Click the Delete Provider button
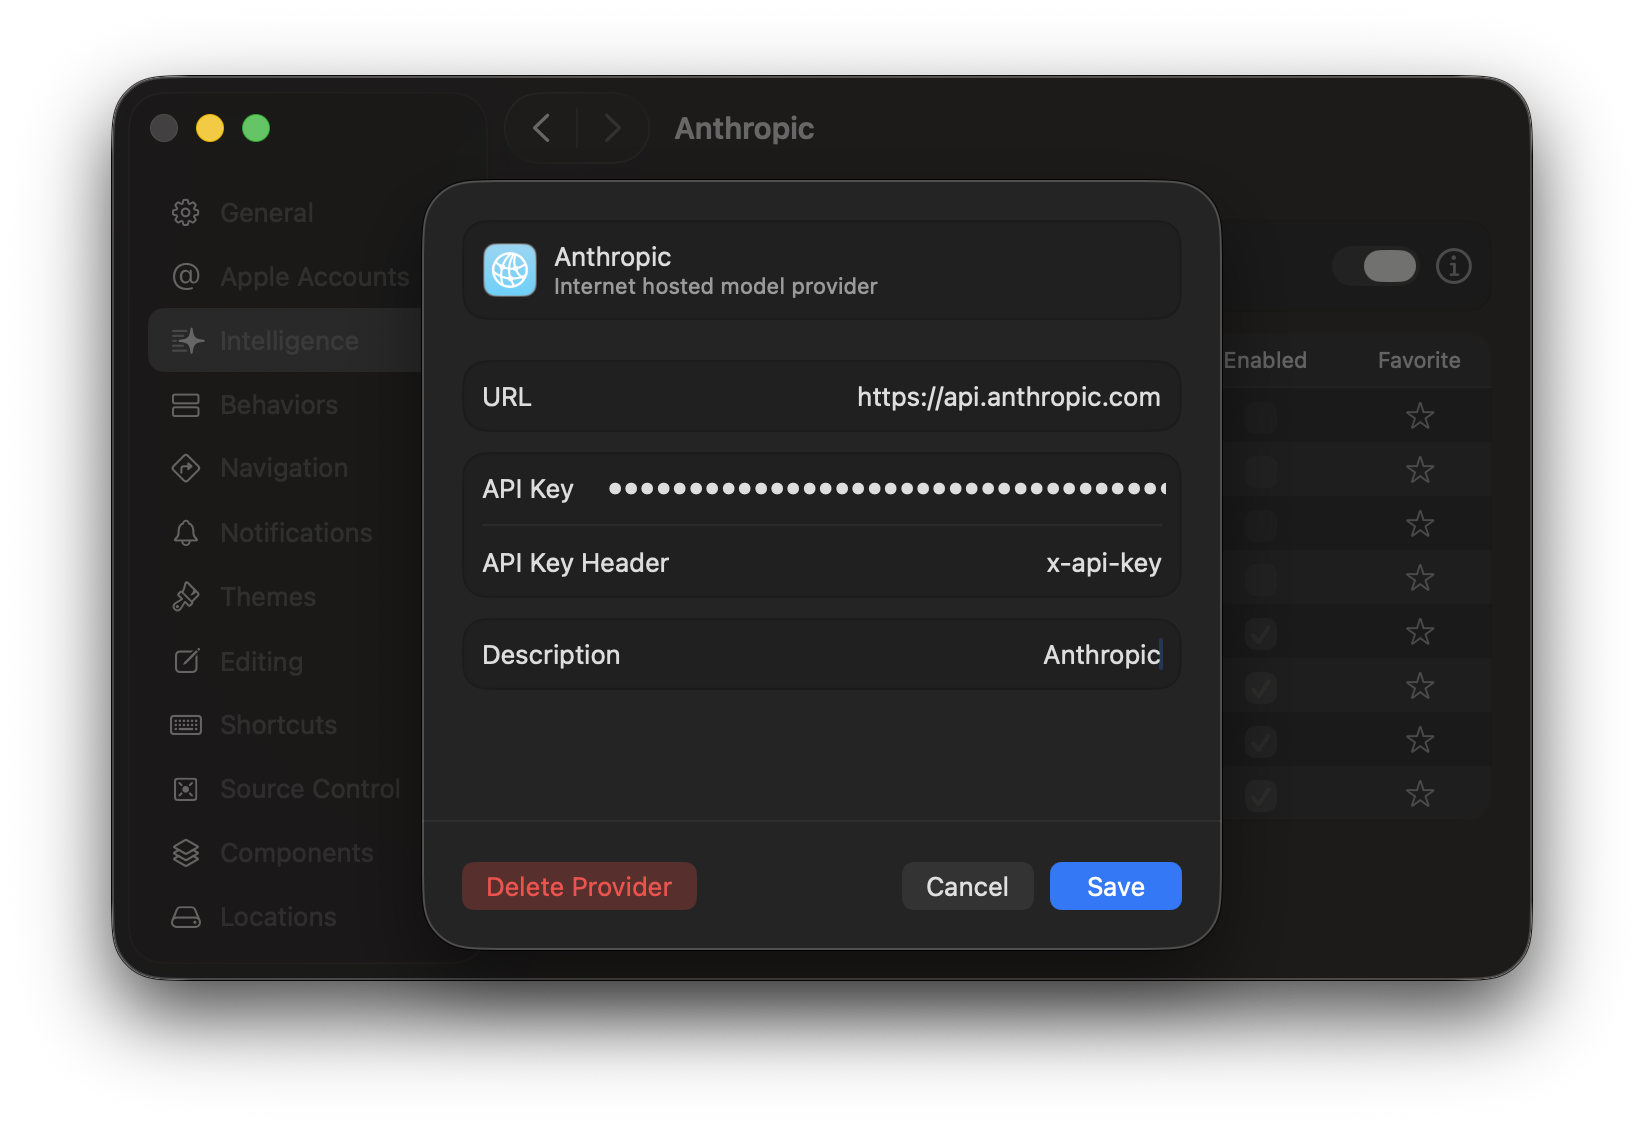Viewport: 1644px width, 1128px height. click(578, 886)
